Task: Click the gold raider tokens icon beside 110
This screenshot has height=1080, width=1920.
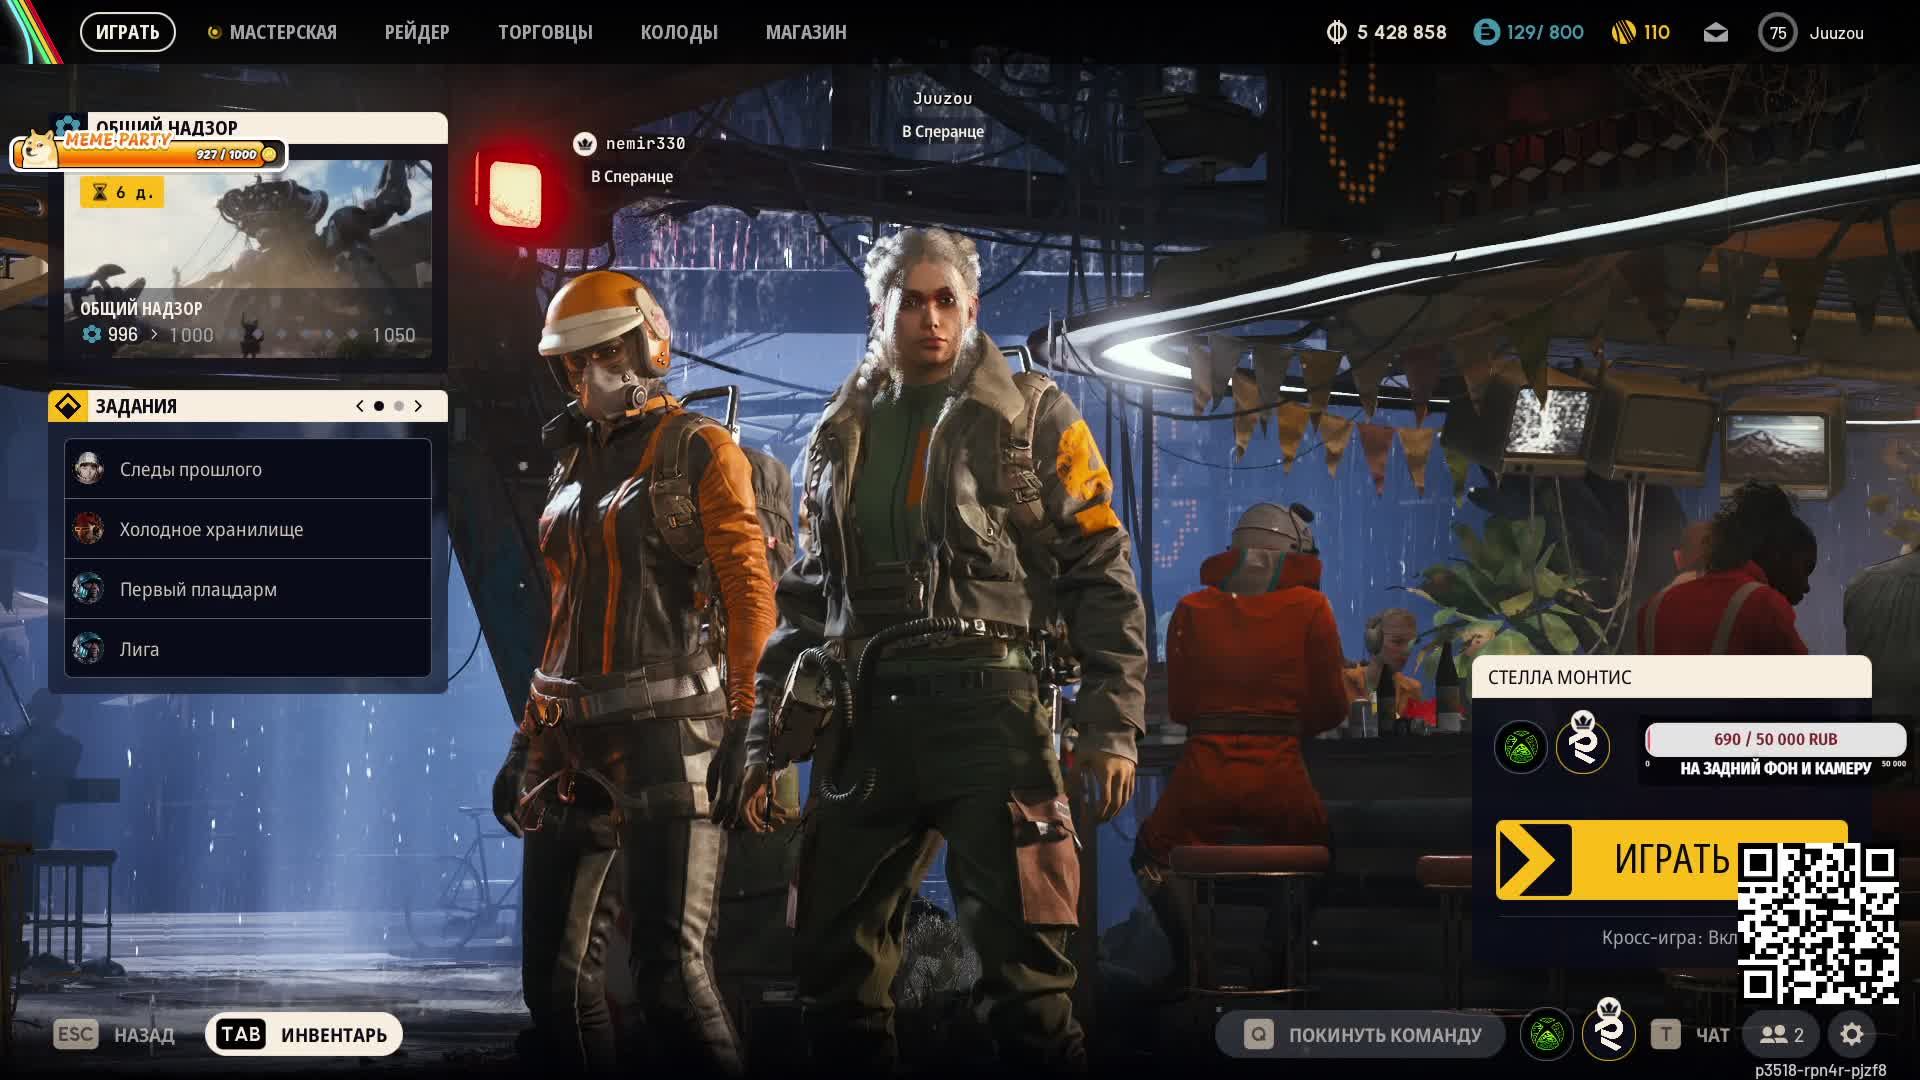Action: click(x=1623, y=33)
